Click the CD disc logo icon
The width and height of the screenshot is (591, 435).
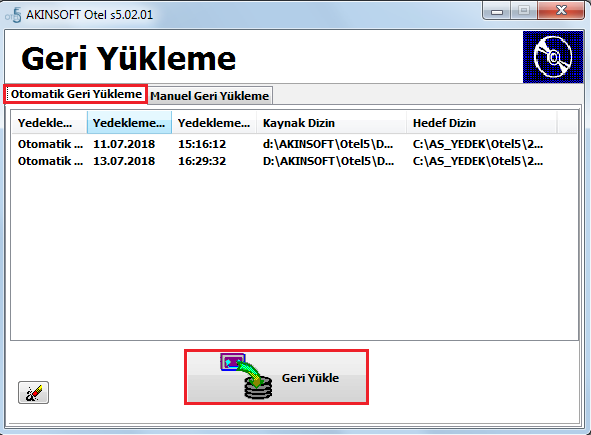pos(553,57)
